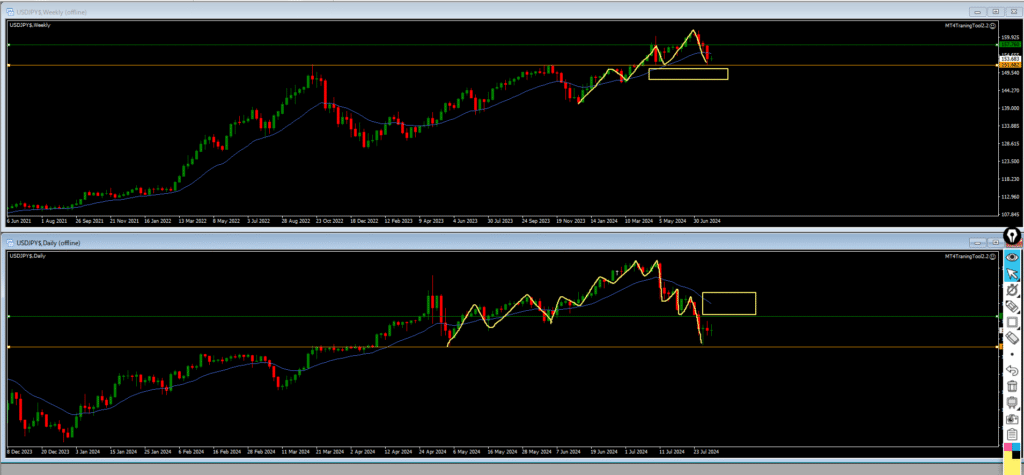Pick the rectangle shape tool
This screenshot has width=1024, height=475.
click(x=1012, y=322)
